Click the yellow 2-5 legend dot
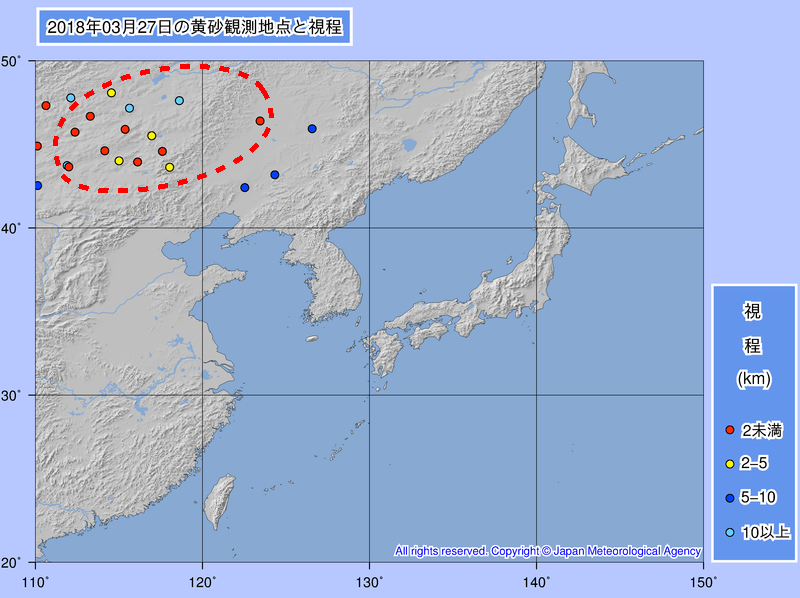 coord(730,464)
